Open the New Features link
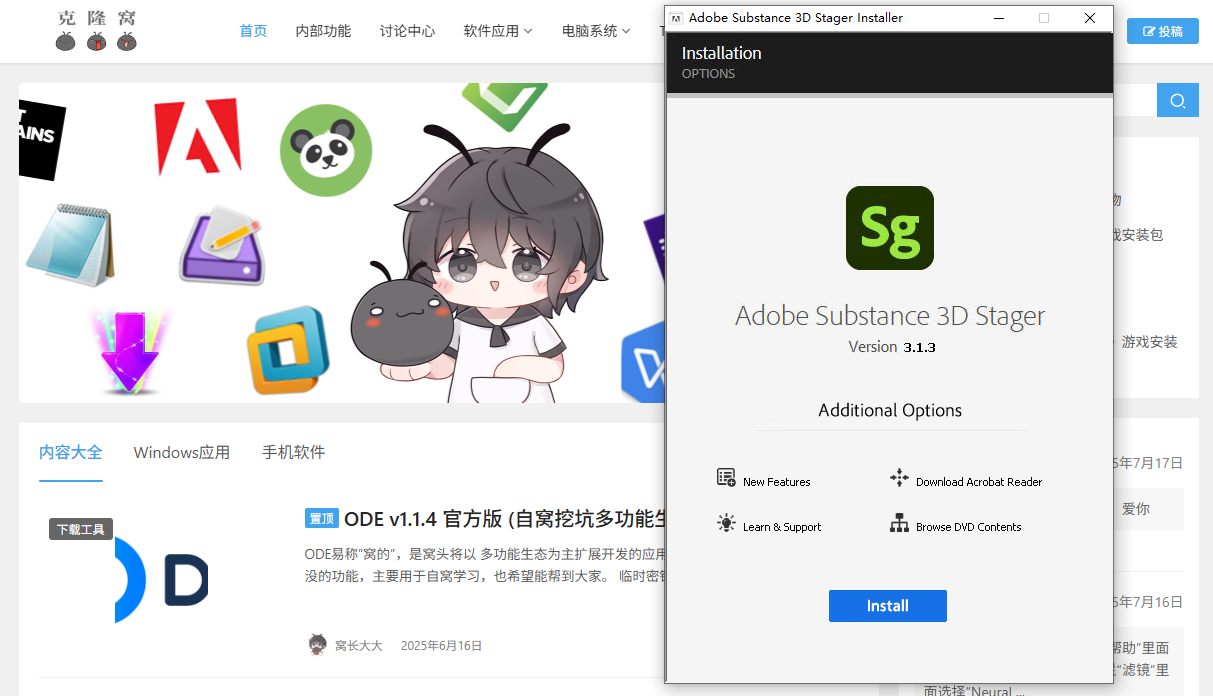1213x696 pixels. [776, 482]
